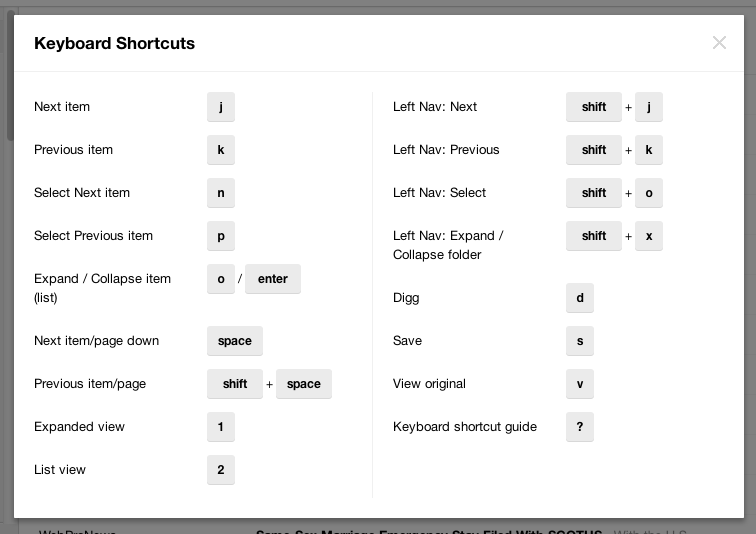Image resolution: width=756 pixels, height=534 pixels.
Task: Click the 'k' key for Previous item
Action: [220, 150]
